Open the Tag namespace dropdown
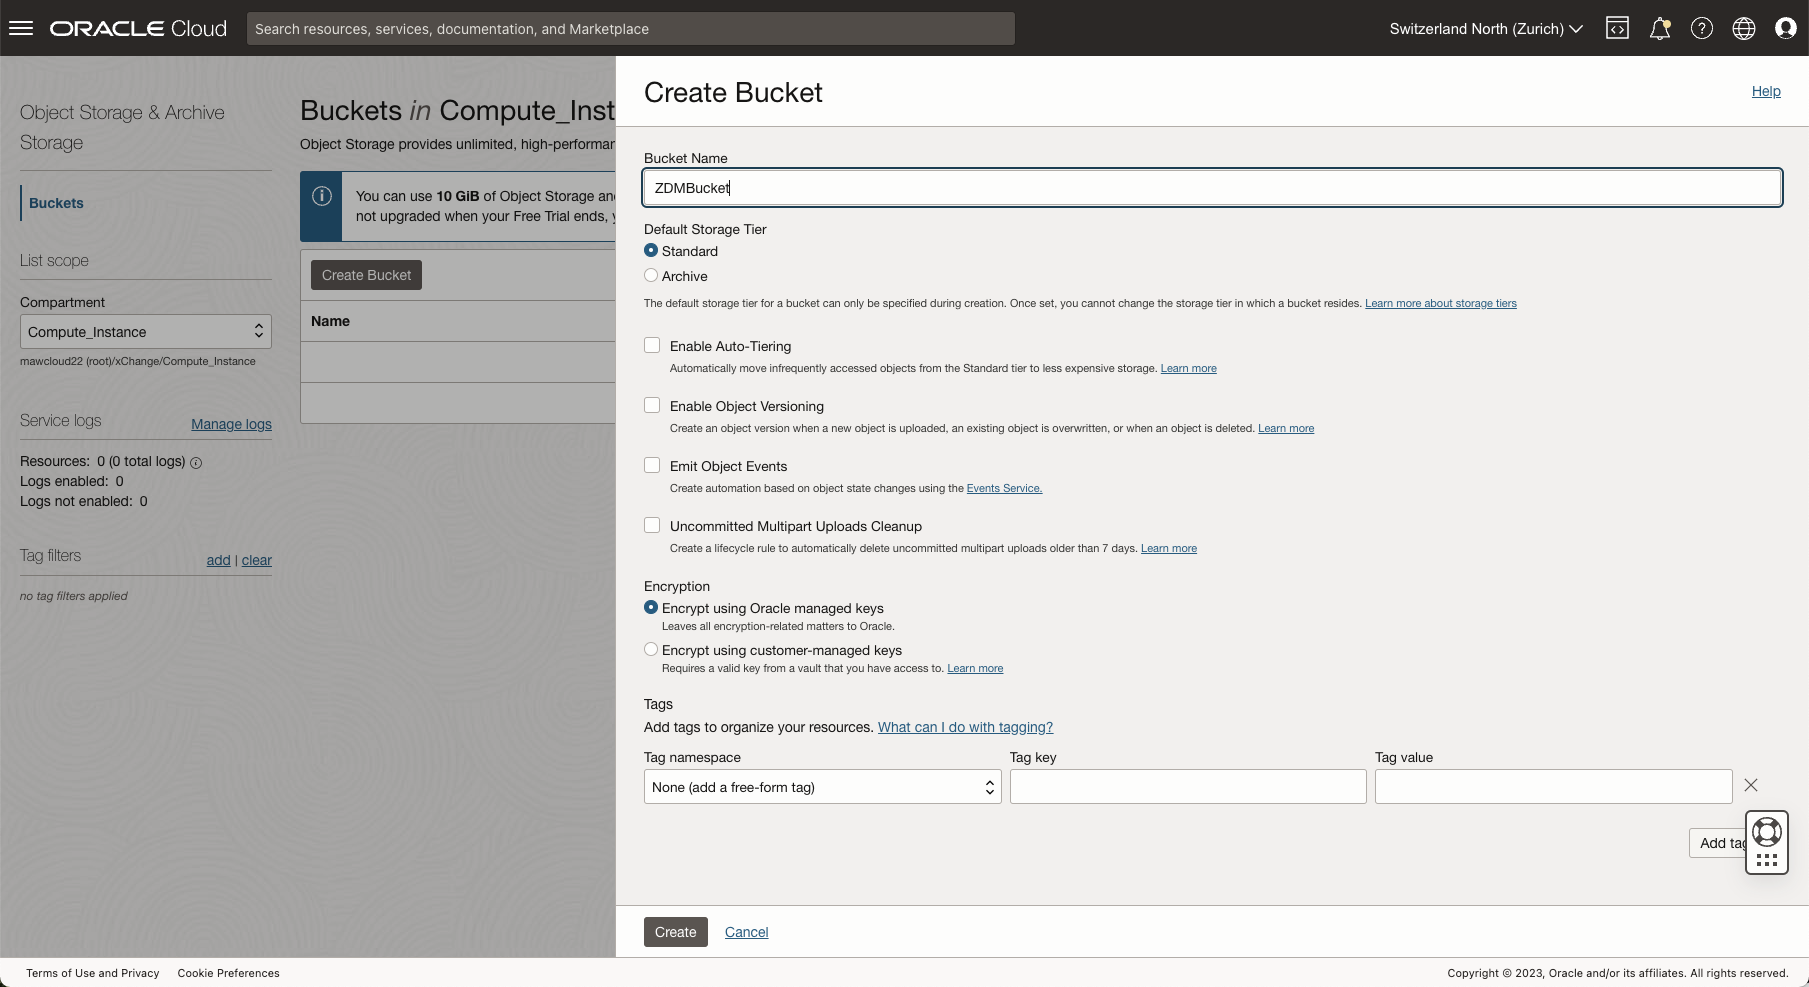This screenshot has height=987, width=1809. coord(822,787)
